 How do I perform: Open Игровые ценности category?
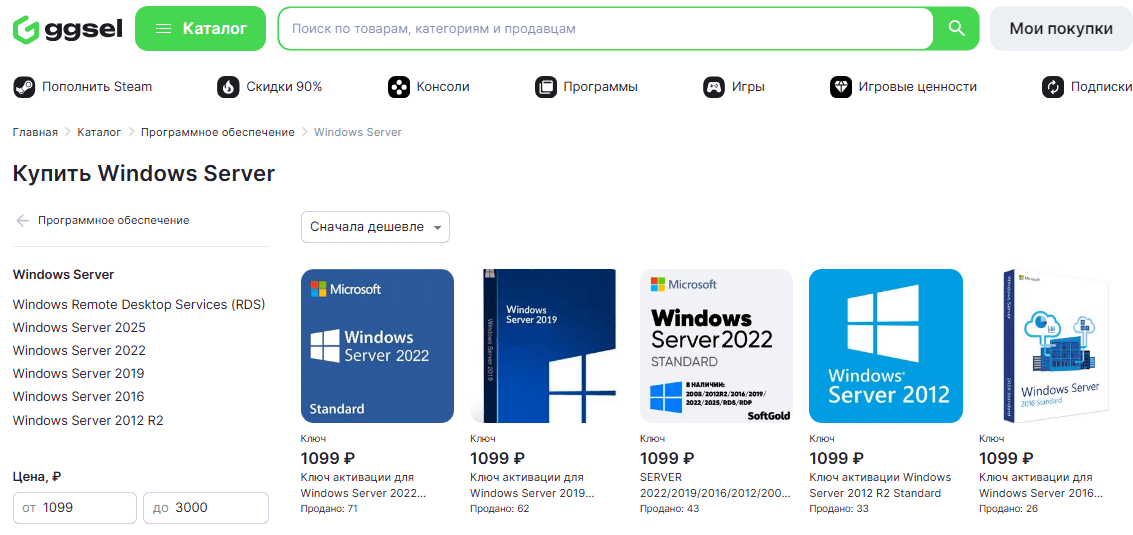(918, 87)
